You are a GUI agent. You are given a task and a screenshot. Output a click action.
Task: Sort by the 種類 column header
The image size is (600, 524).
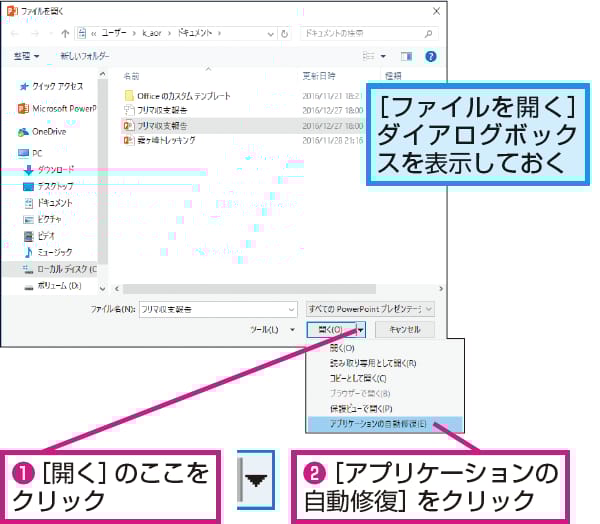click(393, 76)
